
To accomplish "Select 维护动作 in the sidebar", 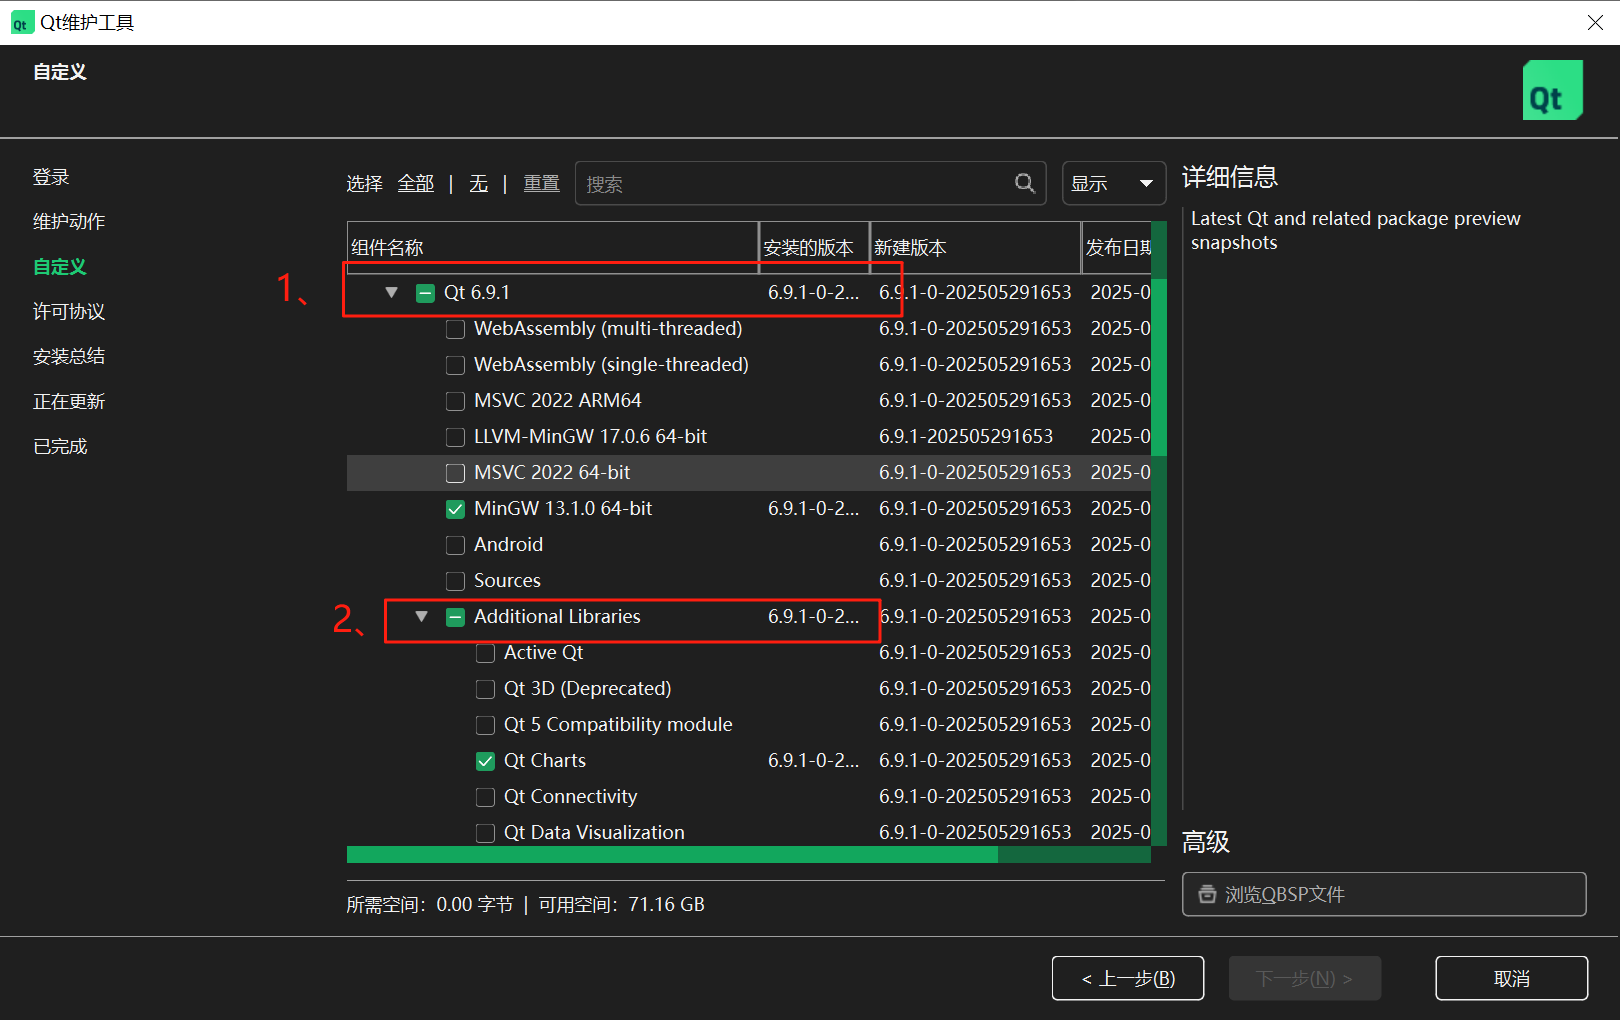I will pos(68,221).
